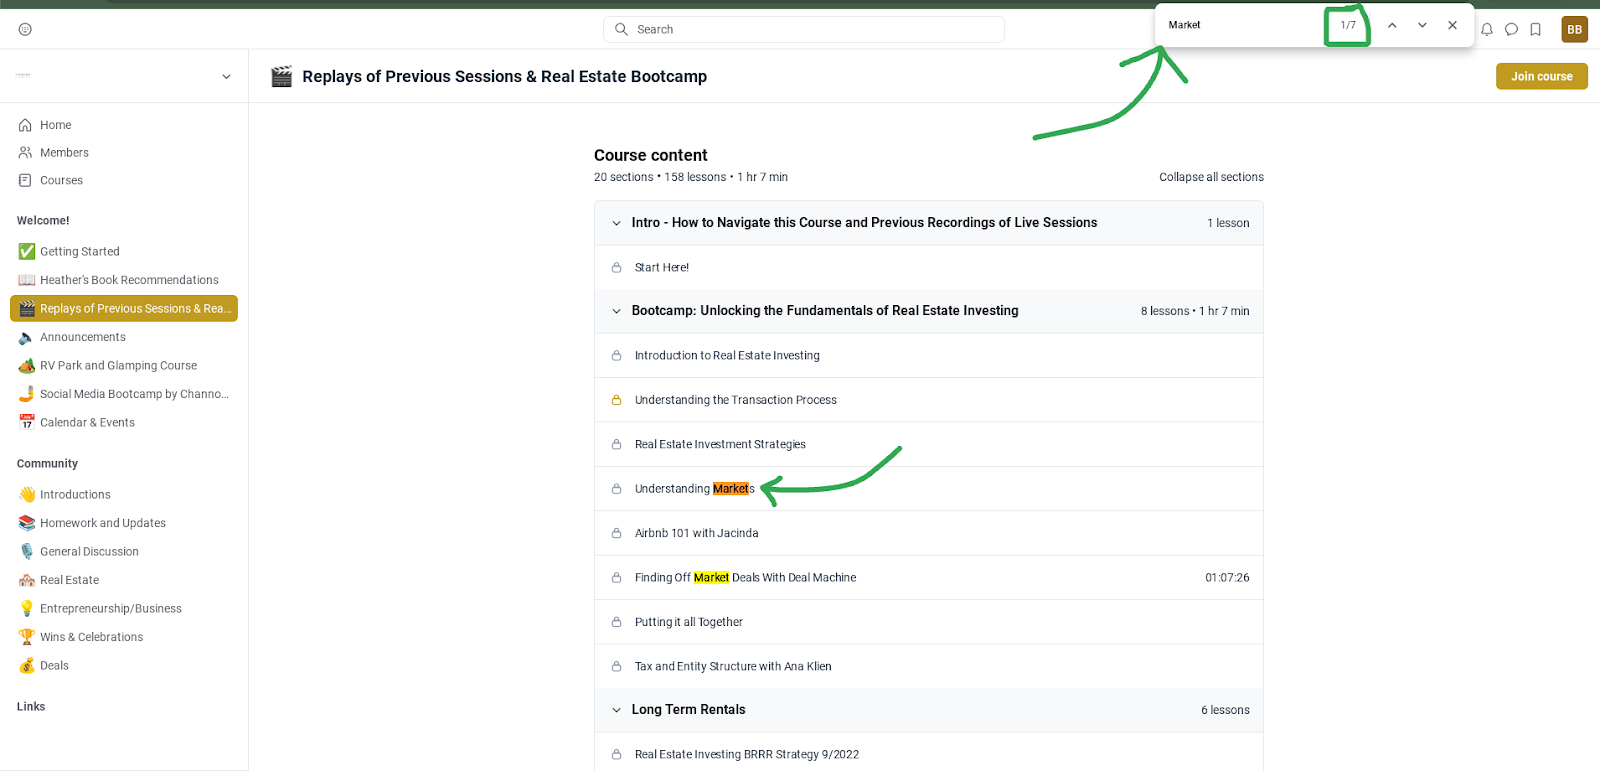Viewport: 1600px width, 771px height.
Task: Click the money bag Deals icon
Action: [27, 665]
